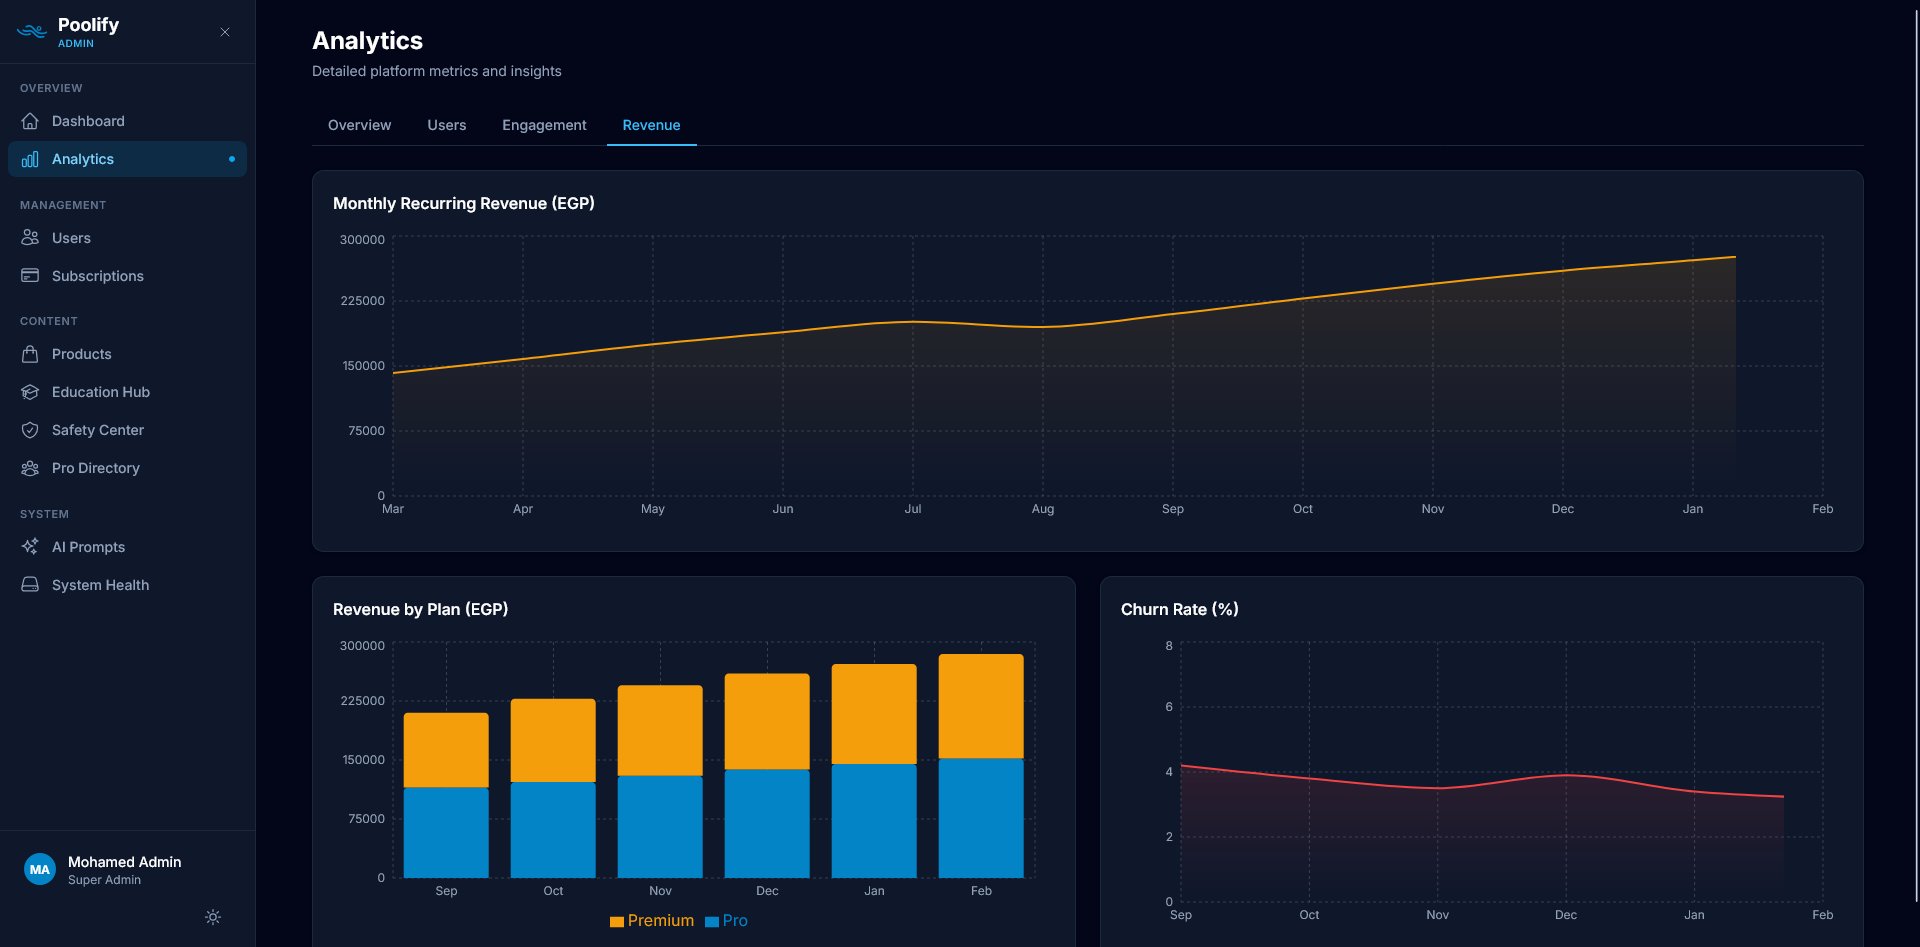The width and height of the screenshot is (1920, 947).
Task: Open System Health page
Action: click(x=101, y=585)
